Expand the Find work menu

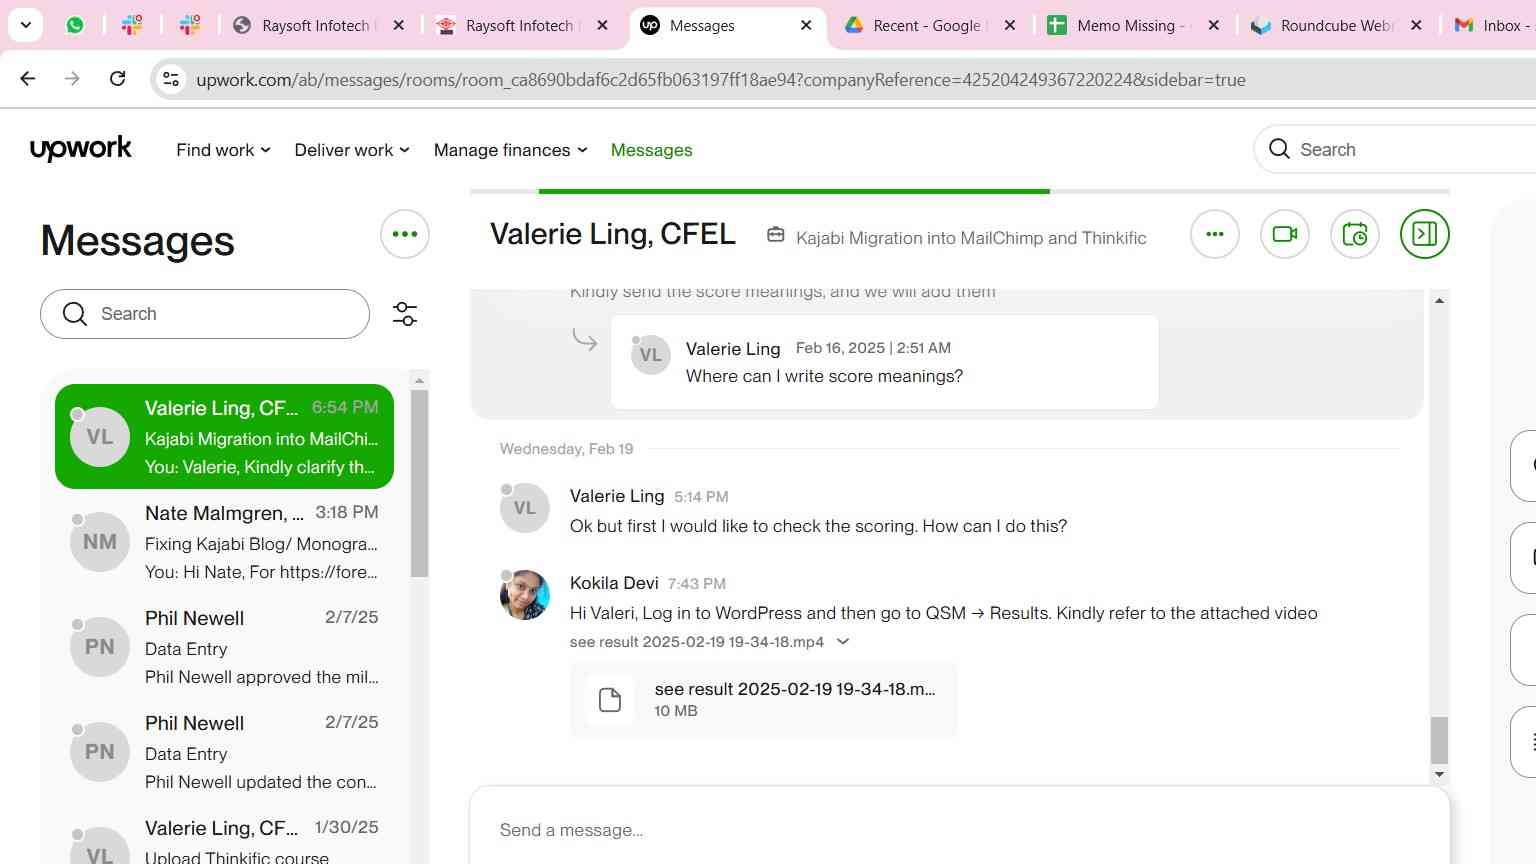[x=223, y=150]
